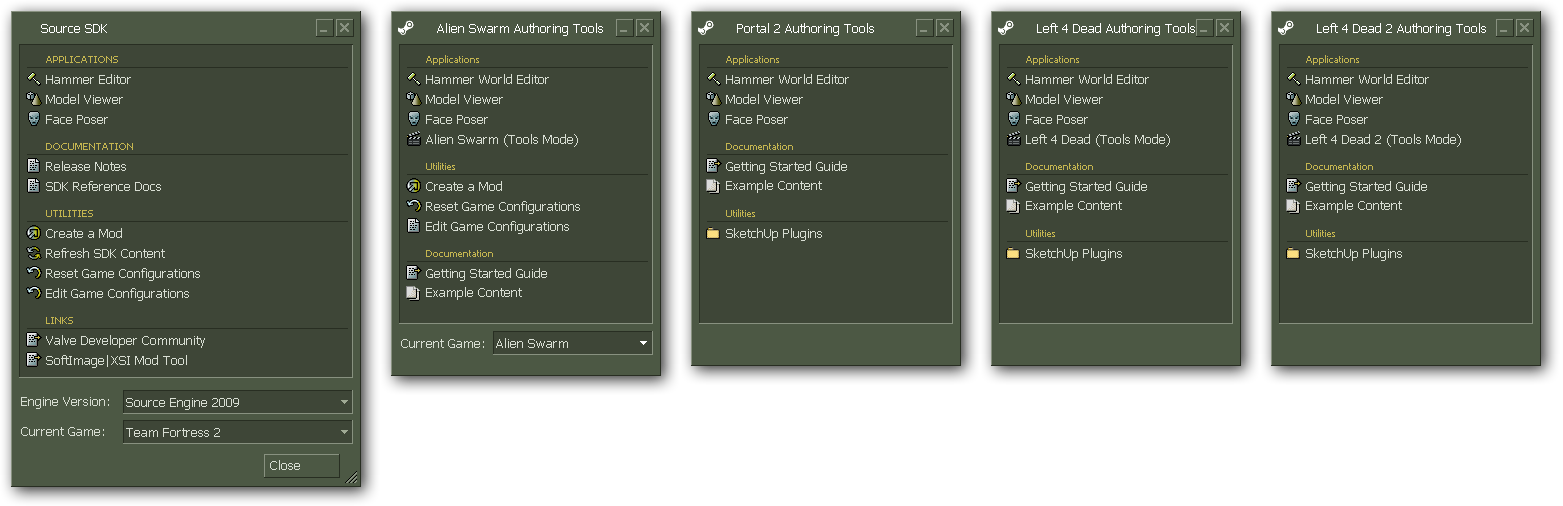This screenshot has height=506, width=1563.
Task: Open the Valve Developer Community link
Action: click(x=125, y=340)
